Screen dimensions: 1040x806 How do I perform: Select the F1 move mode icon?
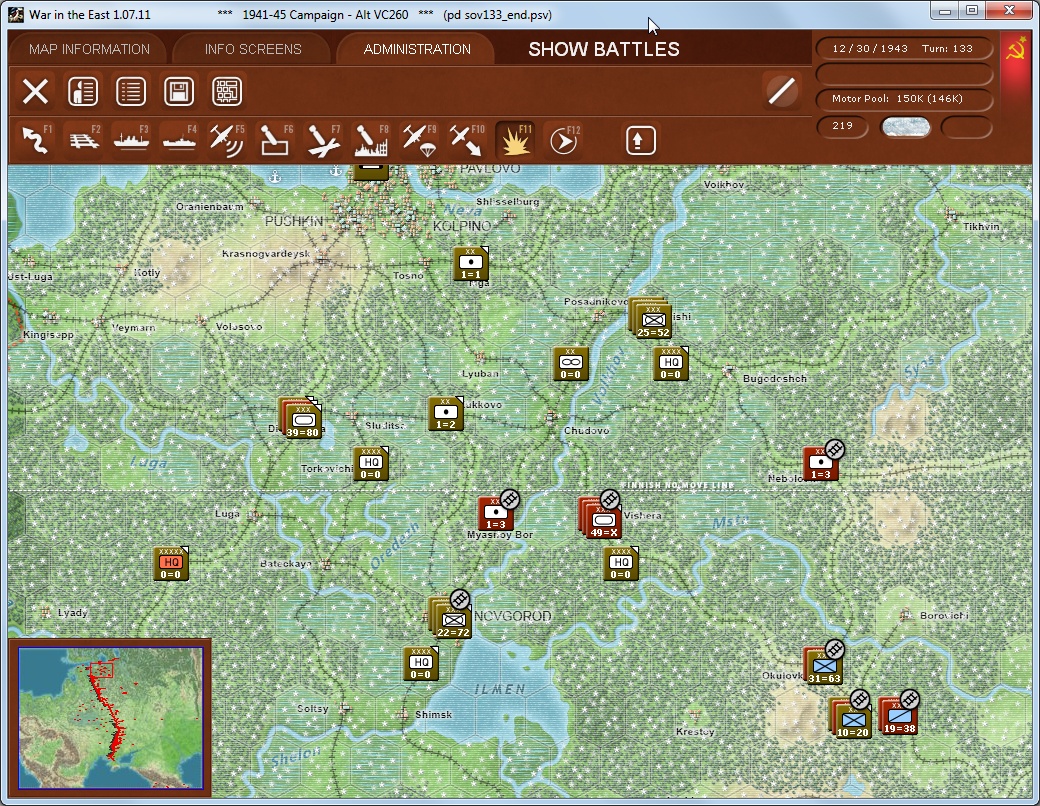pos(36,140)
